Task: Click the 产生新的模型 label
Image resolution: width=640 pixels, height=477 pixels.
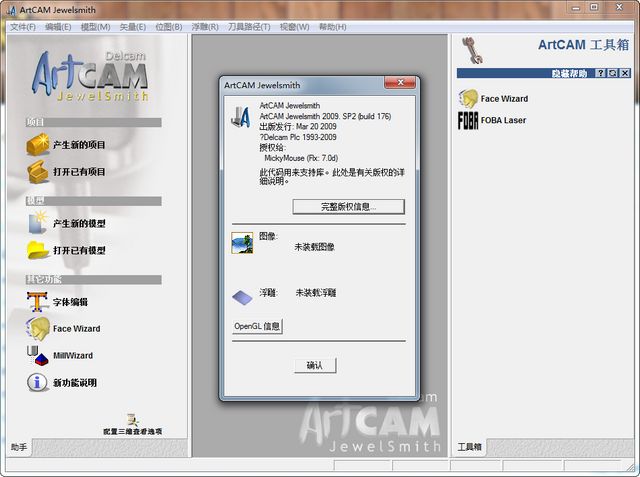Action: pos(79,223)
